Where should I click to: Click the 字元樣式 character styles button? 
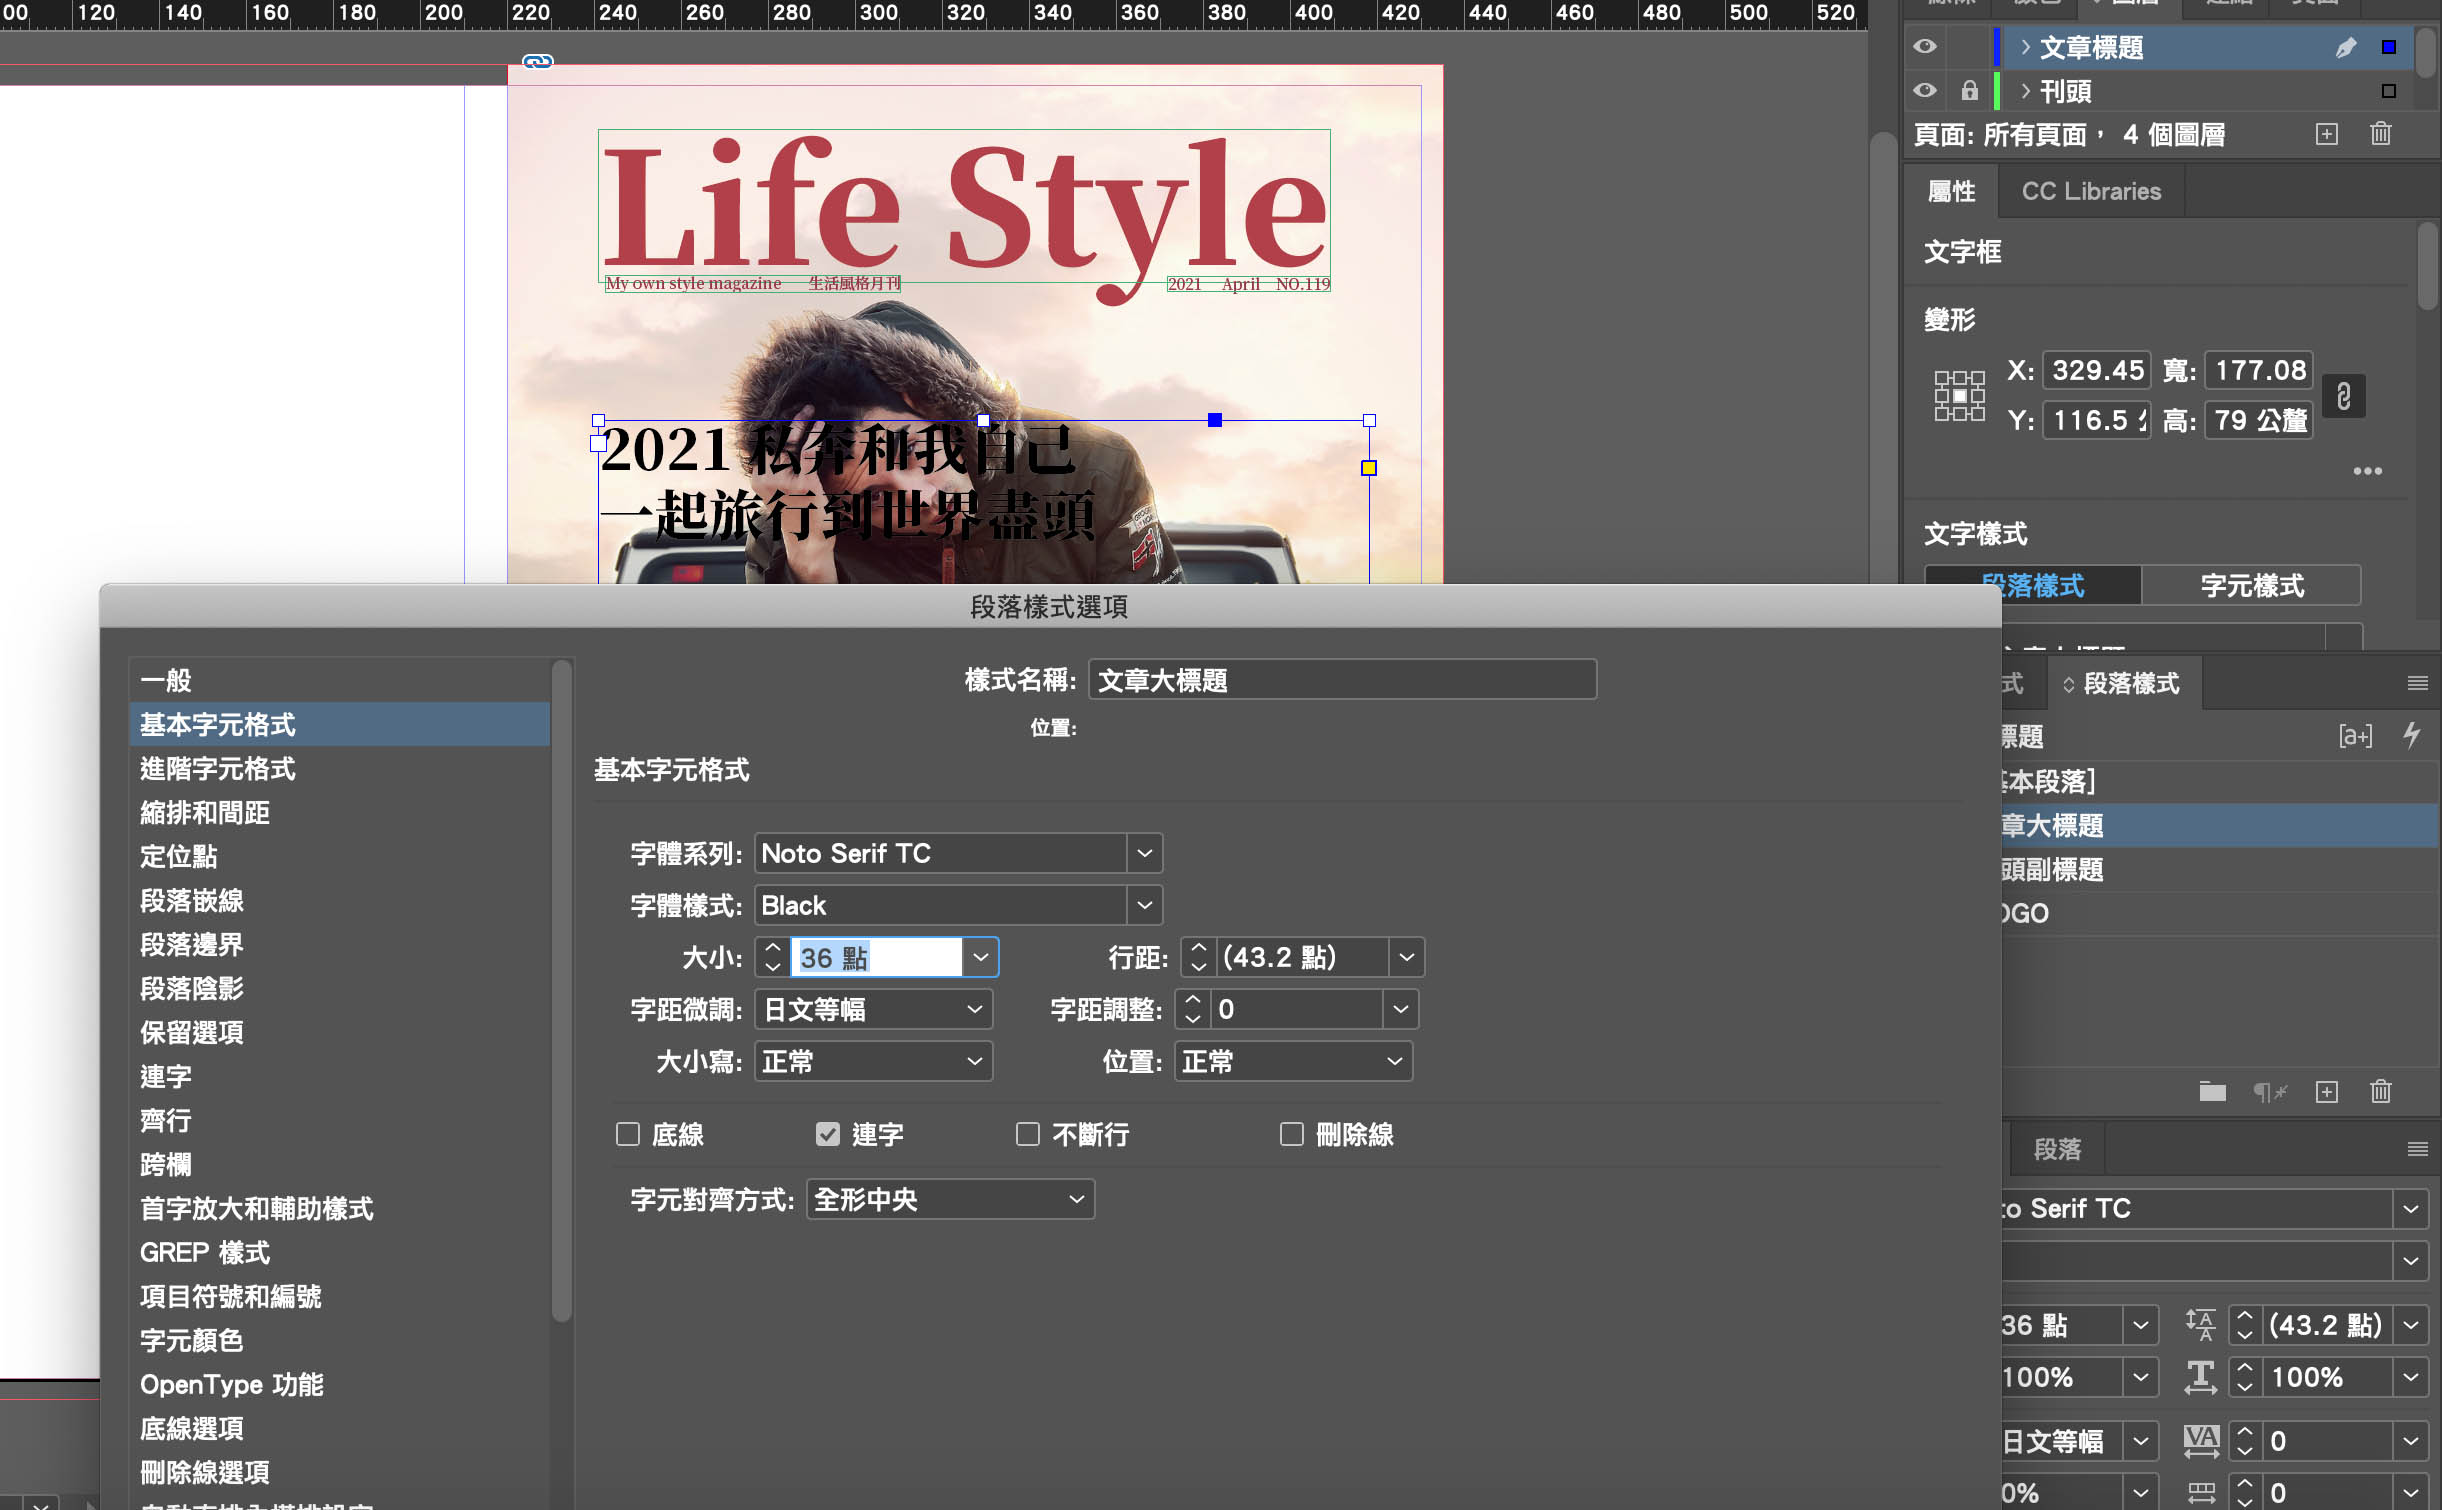pos(2251,586)
